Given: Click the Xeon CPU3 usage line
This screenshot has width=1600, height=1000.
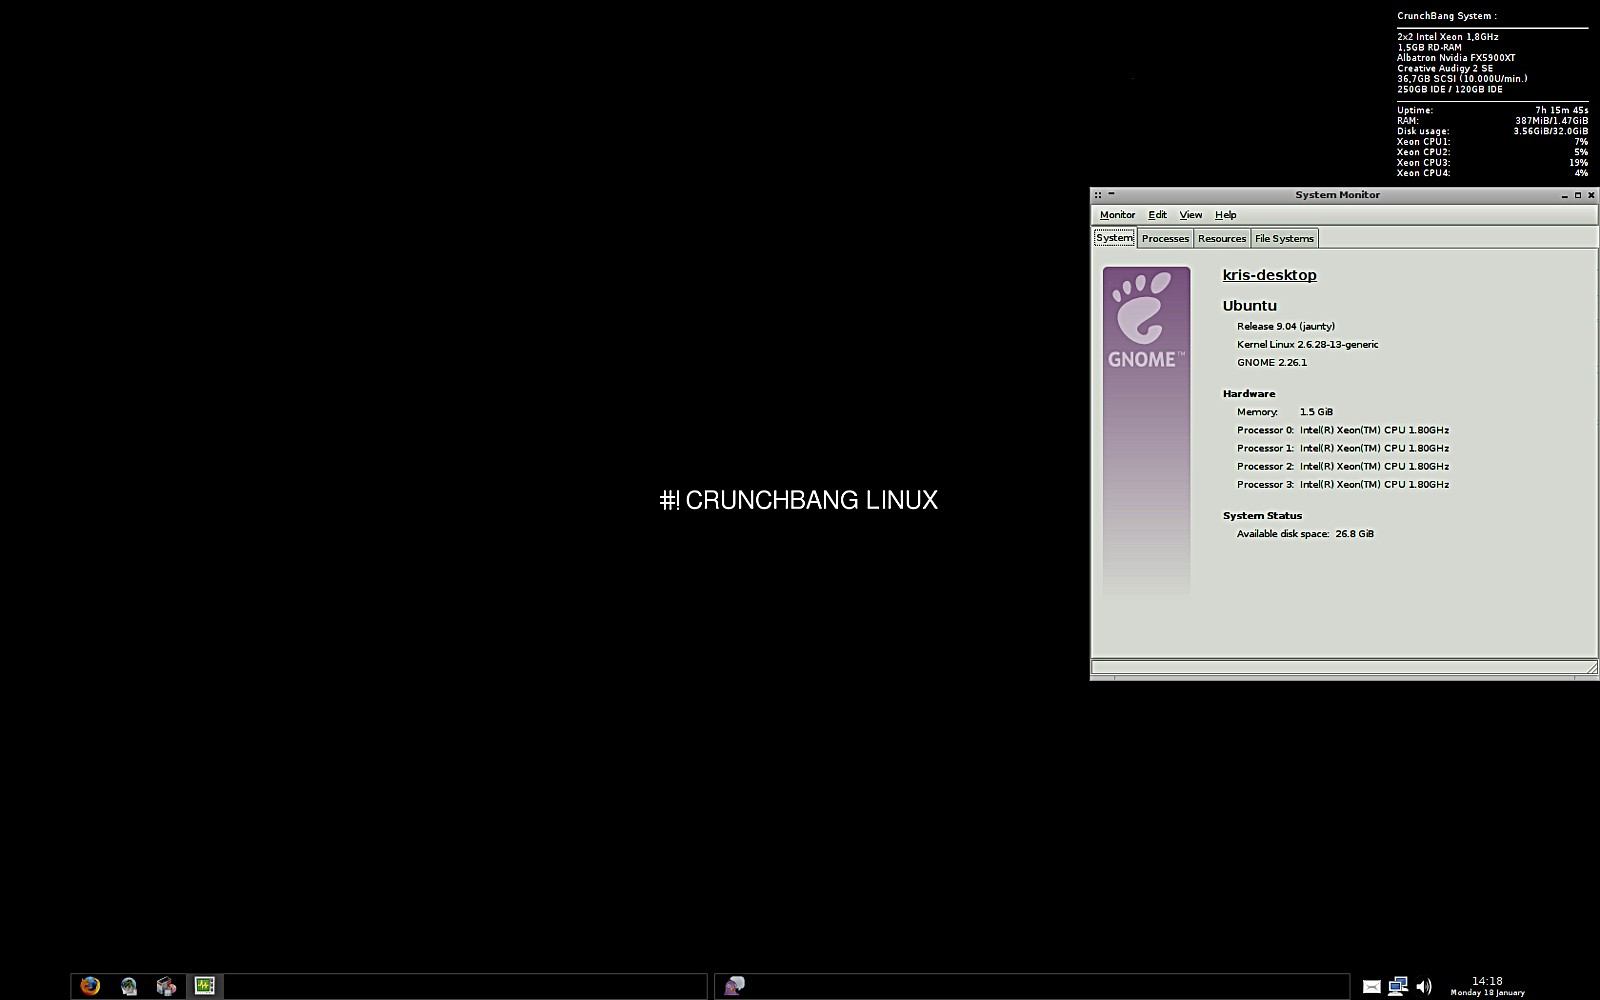Looking at the screenshot, I should (1492, 163).
